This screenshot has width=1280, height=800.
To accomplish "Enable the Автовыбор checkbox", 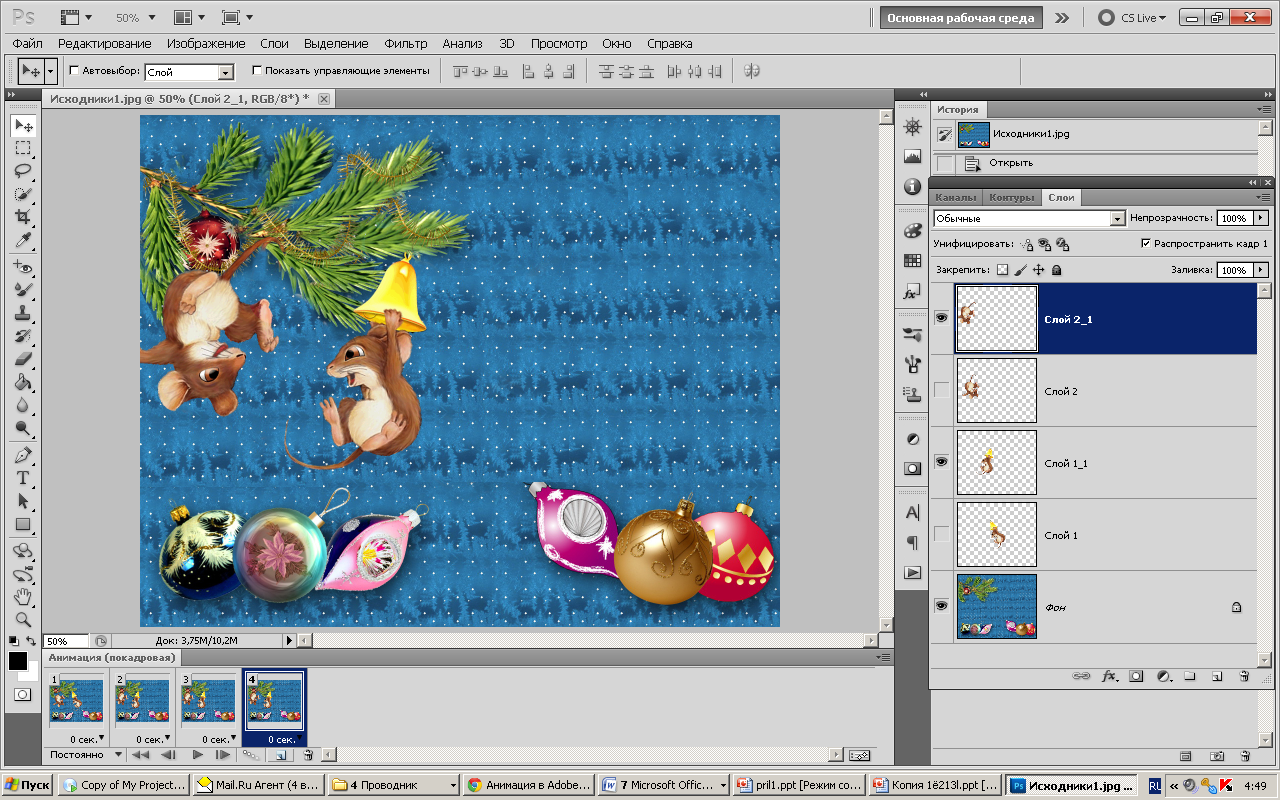I will pyautogui.click(x=74, y=71).
